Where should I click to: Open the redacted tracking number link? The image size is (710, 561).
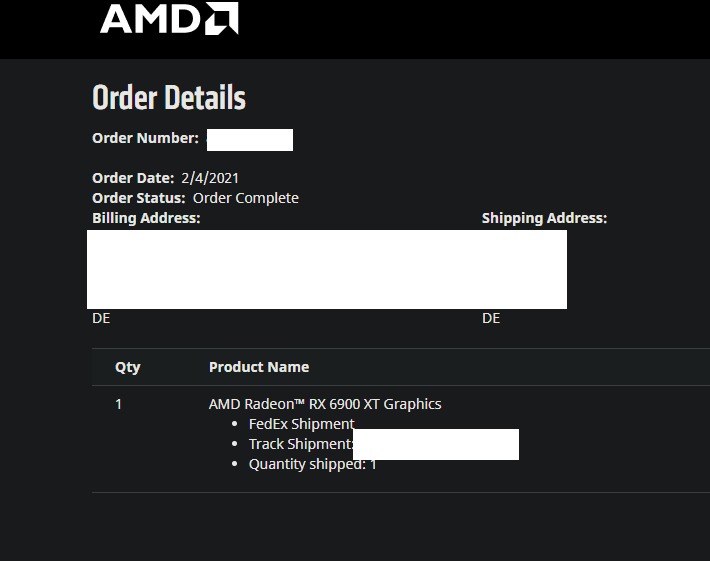coord(436,444)
